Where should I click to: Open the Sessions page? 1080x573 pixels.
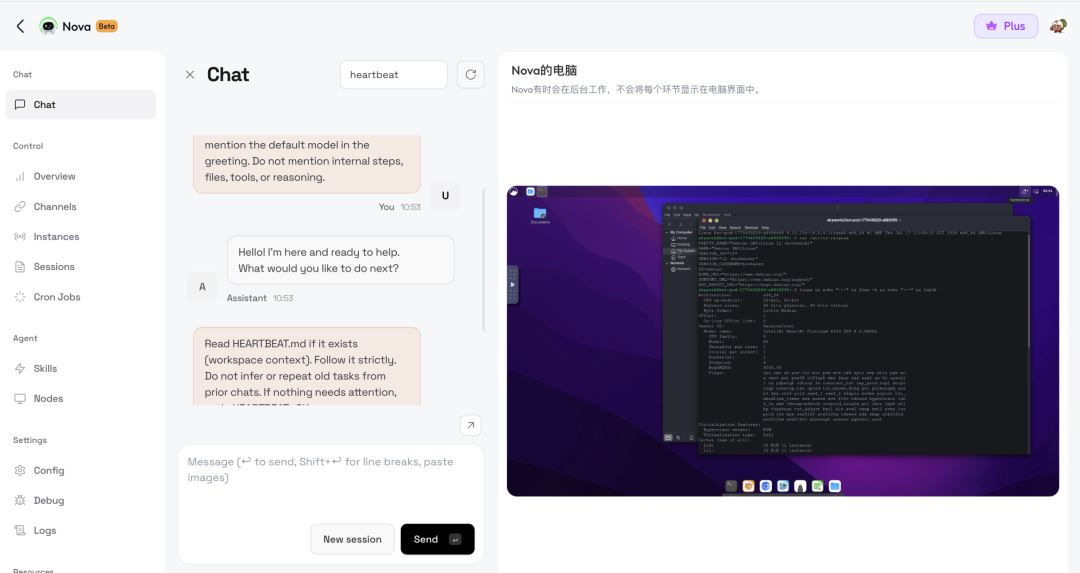pos(81,267)
